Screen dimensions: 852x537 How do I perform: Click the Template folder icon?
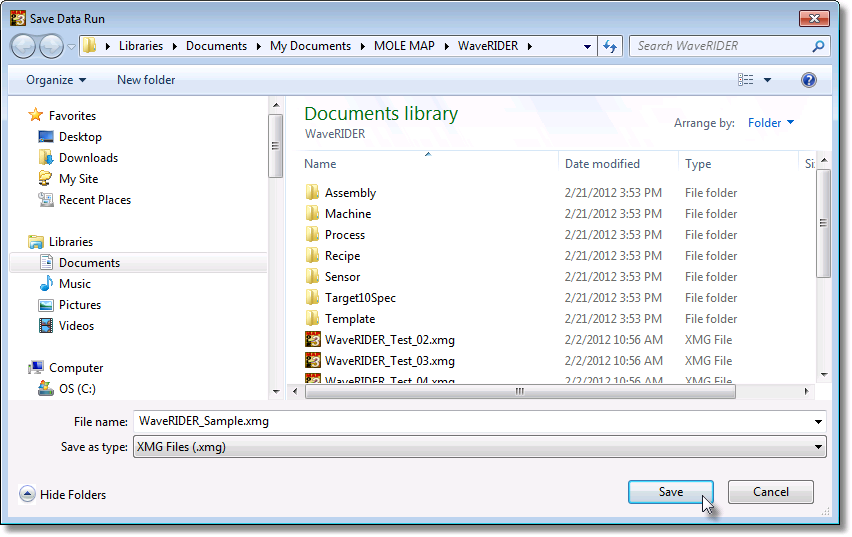click(x=312, y=319)
